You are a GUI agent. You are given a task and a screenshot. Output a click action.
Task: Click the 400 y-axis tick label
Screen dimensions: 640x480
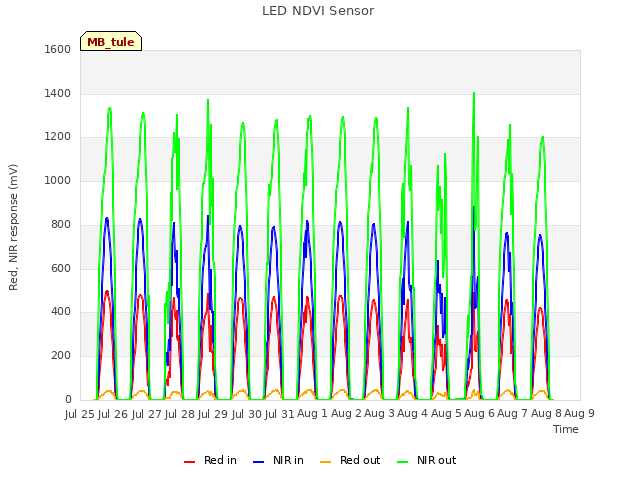point(61,311)
